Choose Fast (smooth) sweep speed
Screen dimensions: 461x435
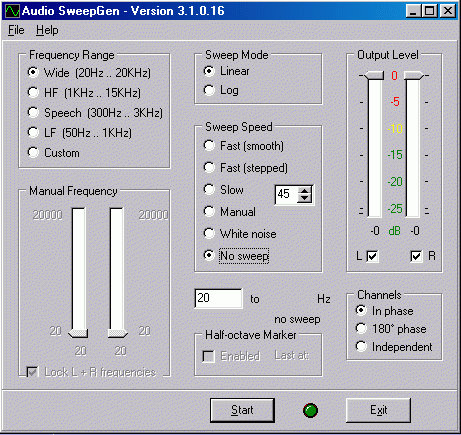tap(244, 146)
